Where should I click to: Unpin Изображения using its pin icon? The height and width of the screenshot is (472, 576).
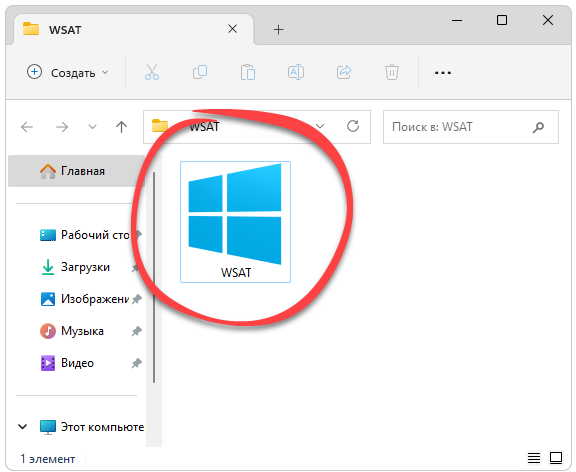(x=137, y=299)
